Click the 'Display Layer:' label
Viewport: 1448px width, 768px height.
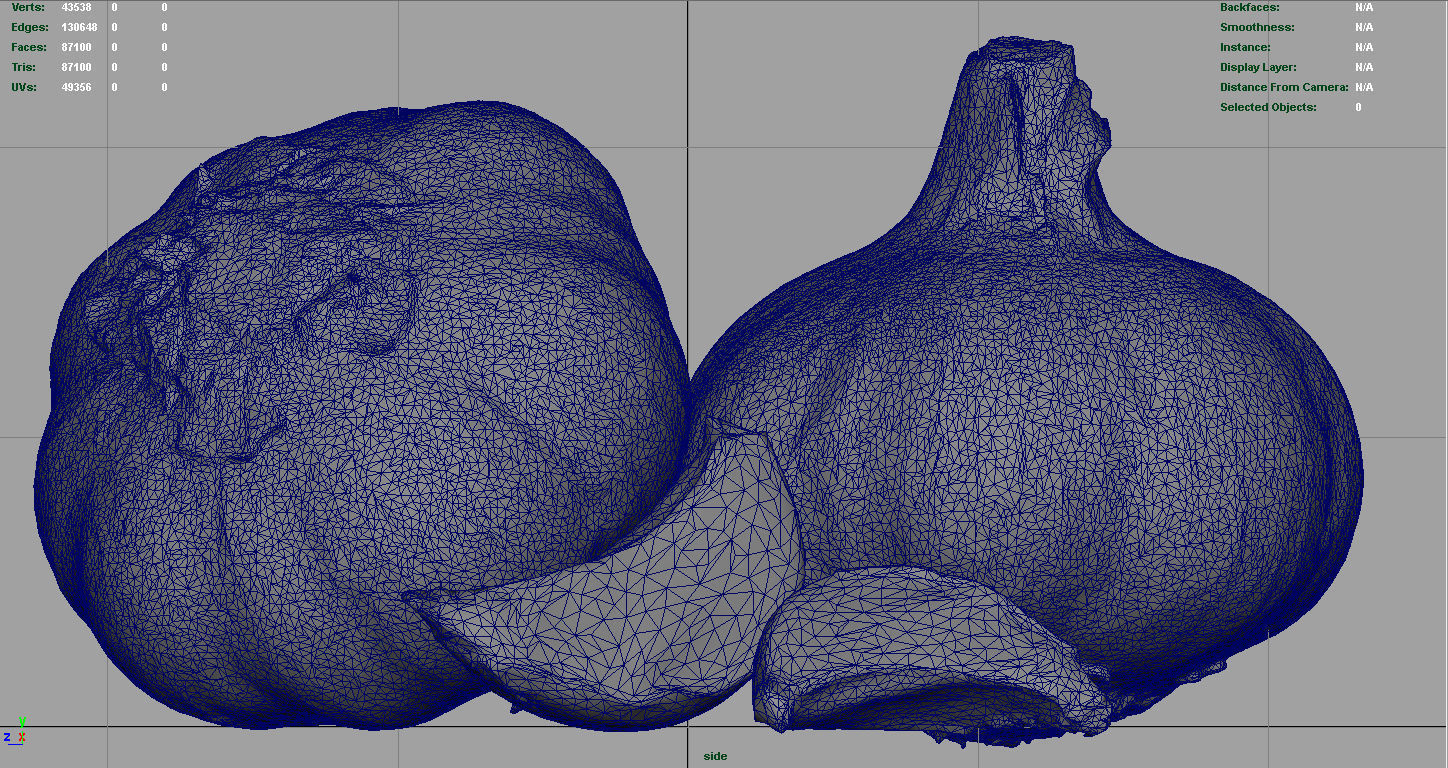pyautogui.click(x=1258, y=67)
